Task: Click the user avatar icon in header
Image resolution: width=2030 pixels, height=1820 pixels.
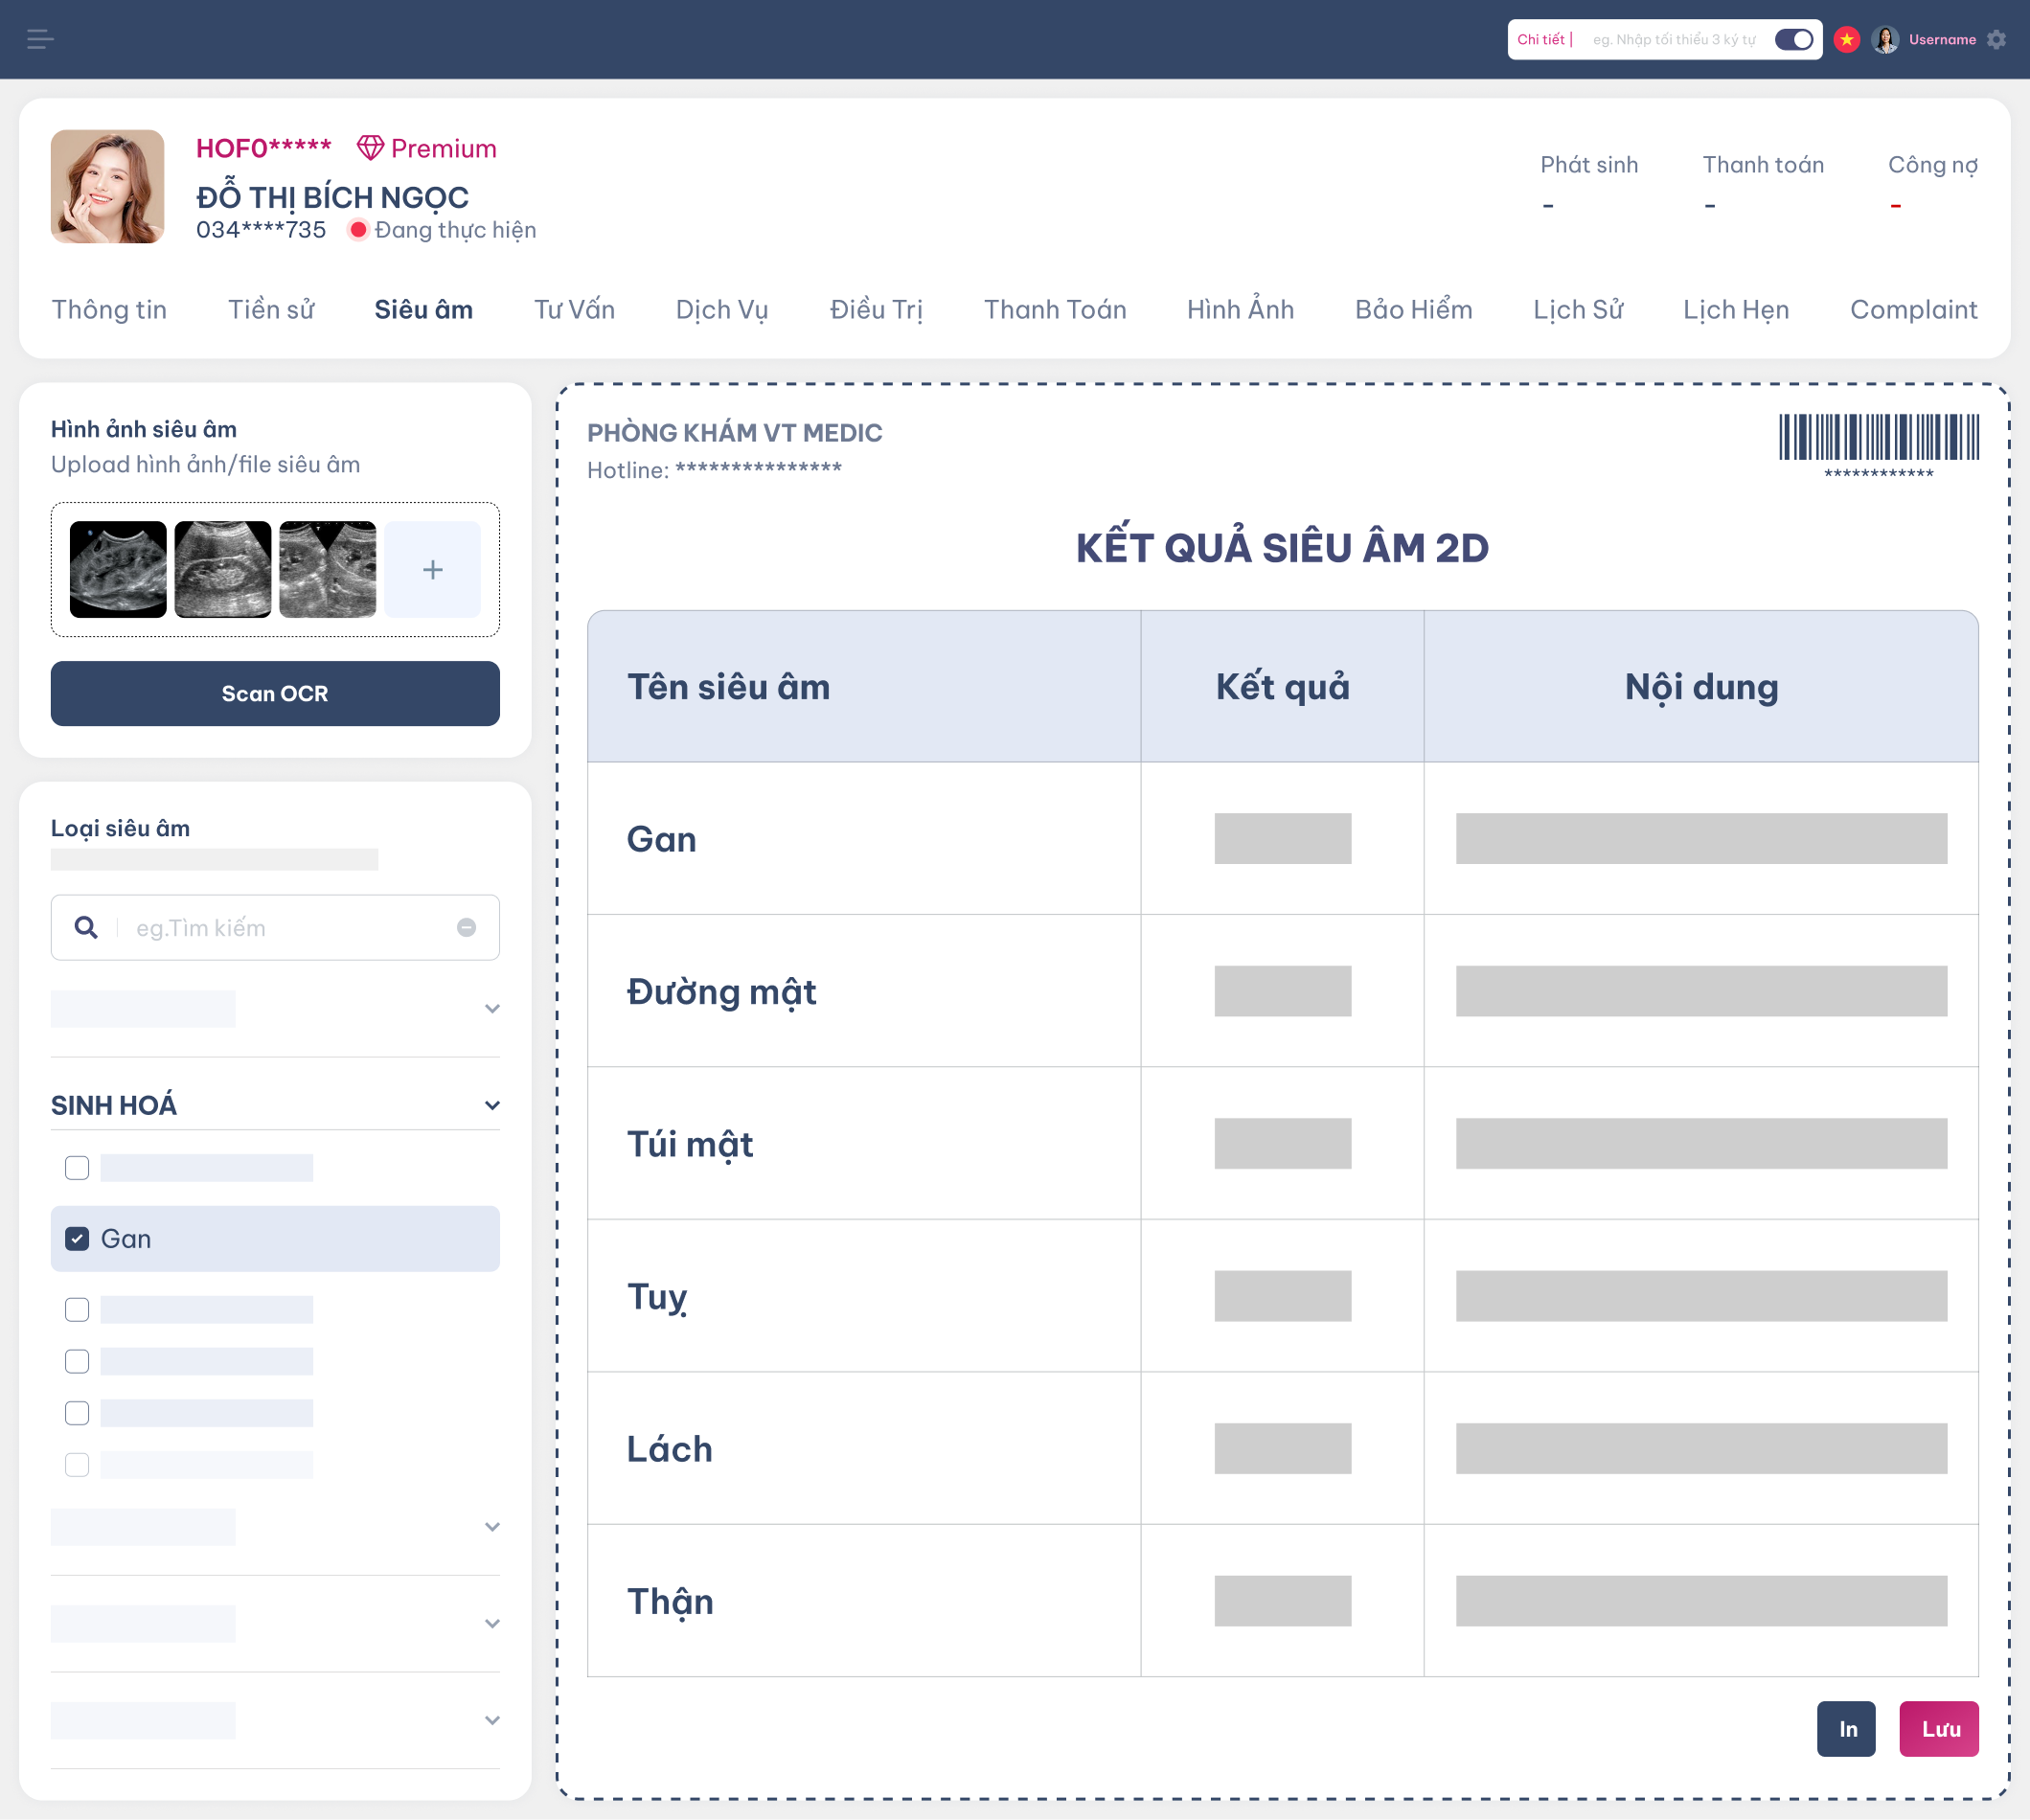Action: tap(1885, 39)
